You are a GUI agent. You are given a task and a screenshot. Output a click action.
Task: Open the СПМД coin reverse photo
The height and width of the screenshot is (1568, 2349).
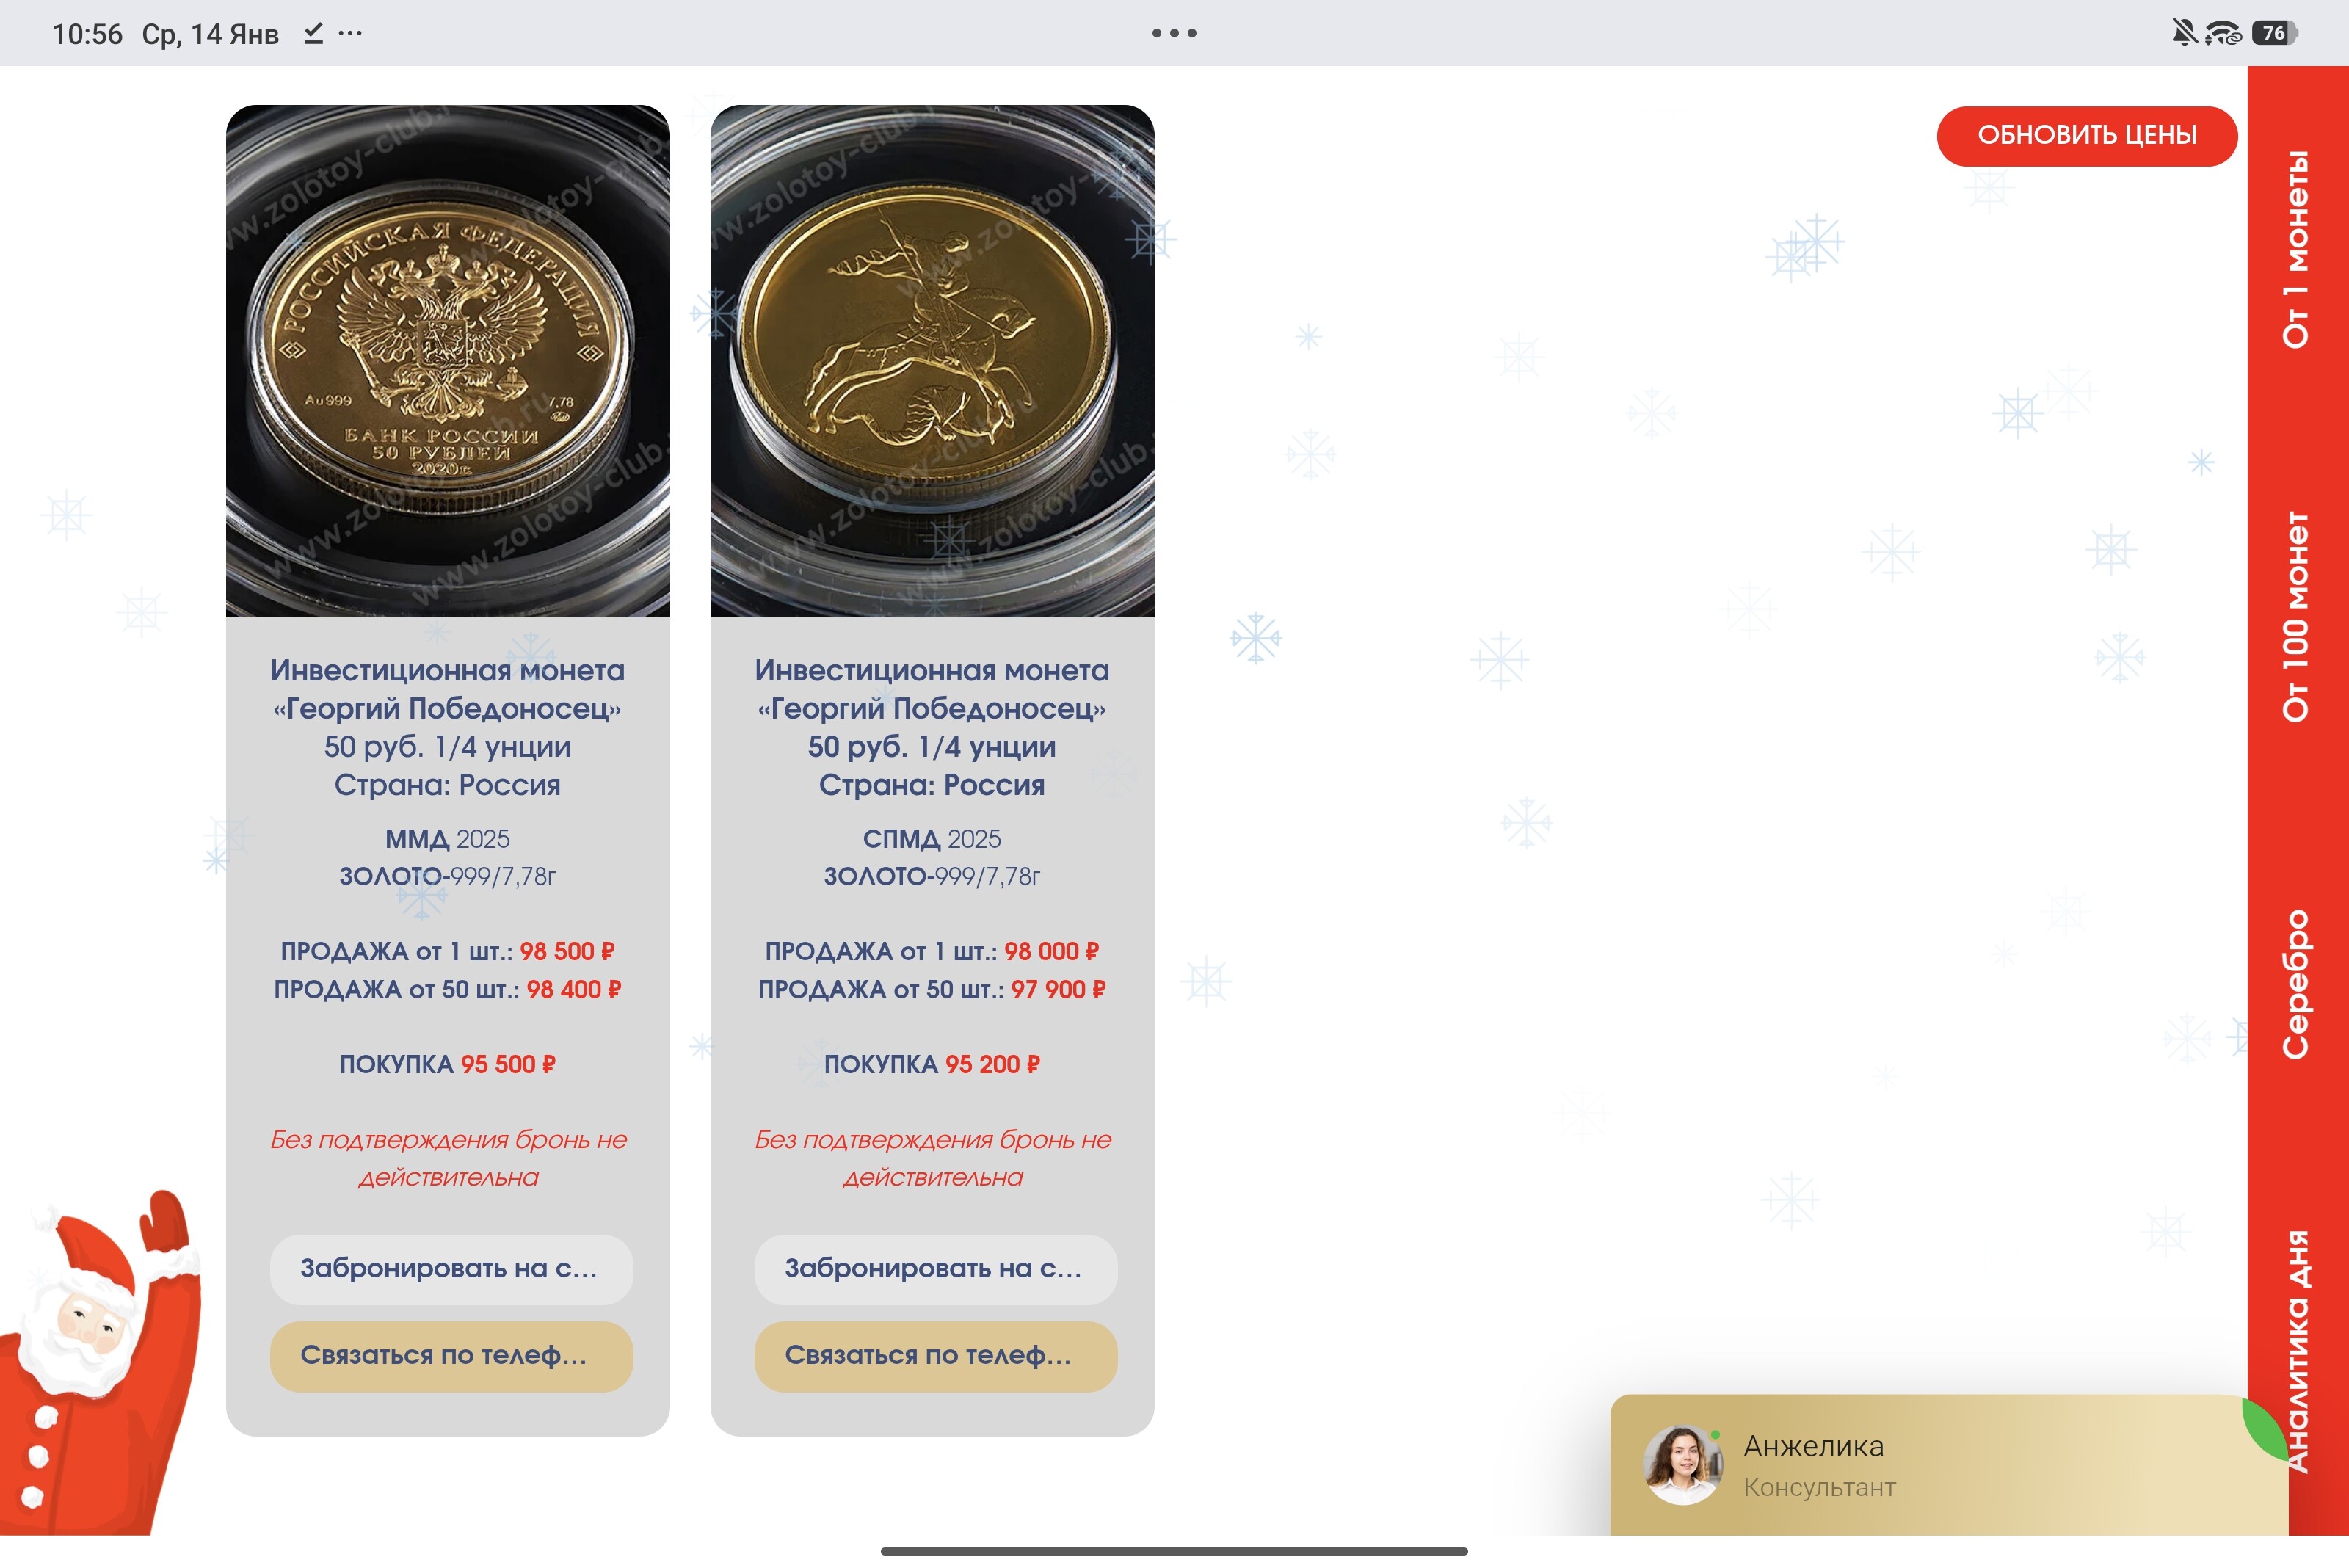tap(932, 361)
